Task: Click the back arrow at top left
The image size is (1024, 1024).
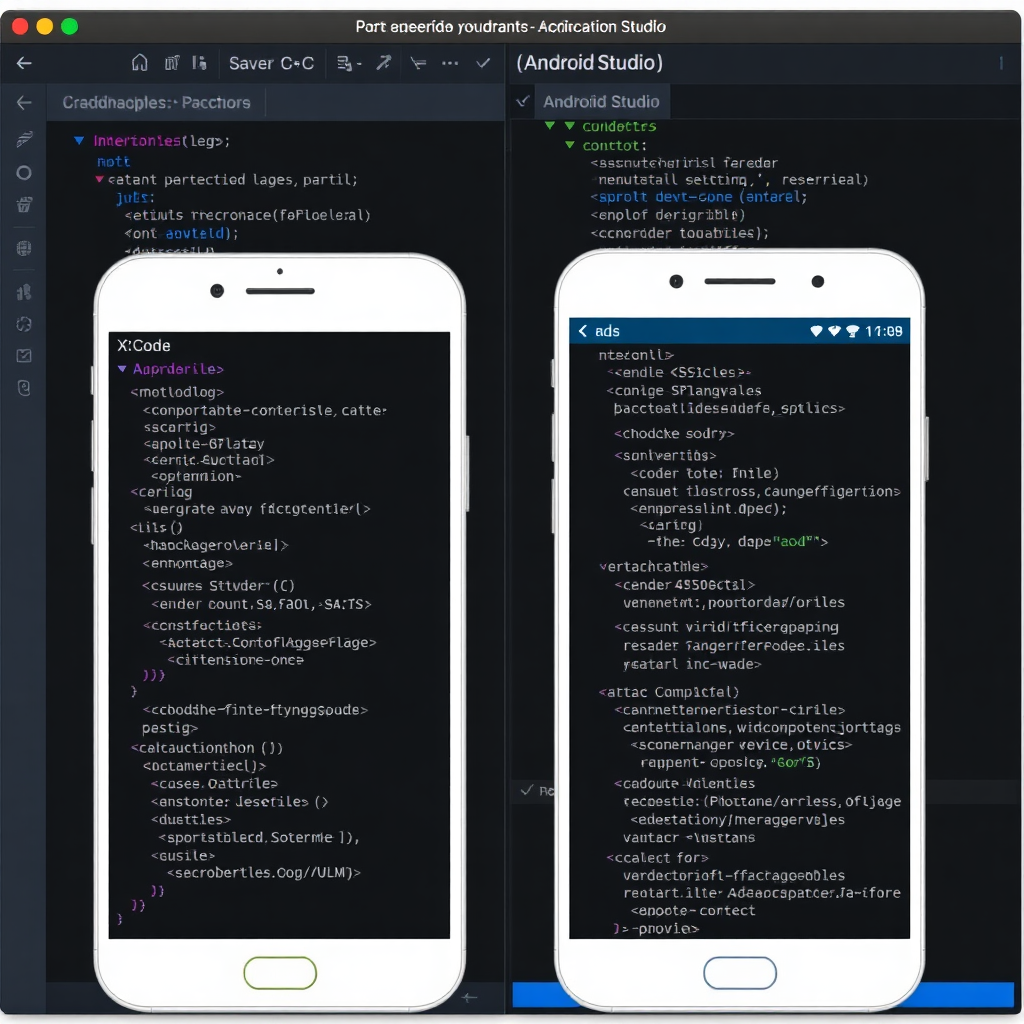Action: 22,62
